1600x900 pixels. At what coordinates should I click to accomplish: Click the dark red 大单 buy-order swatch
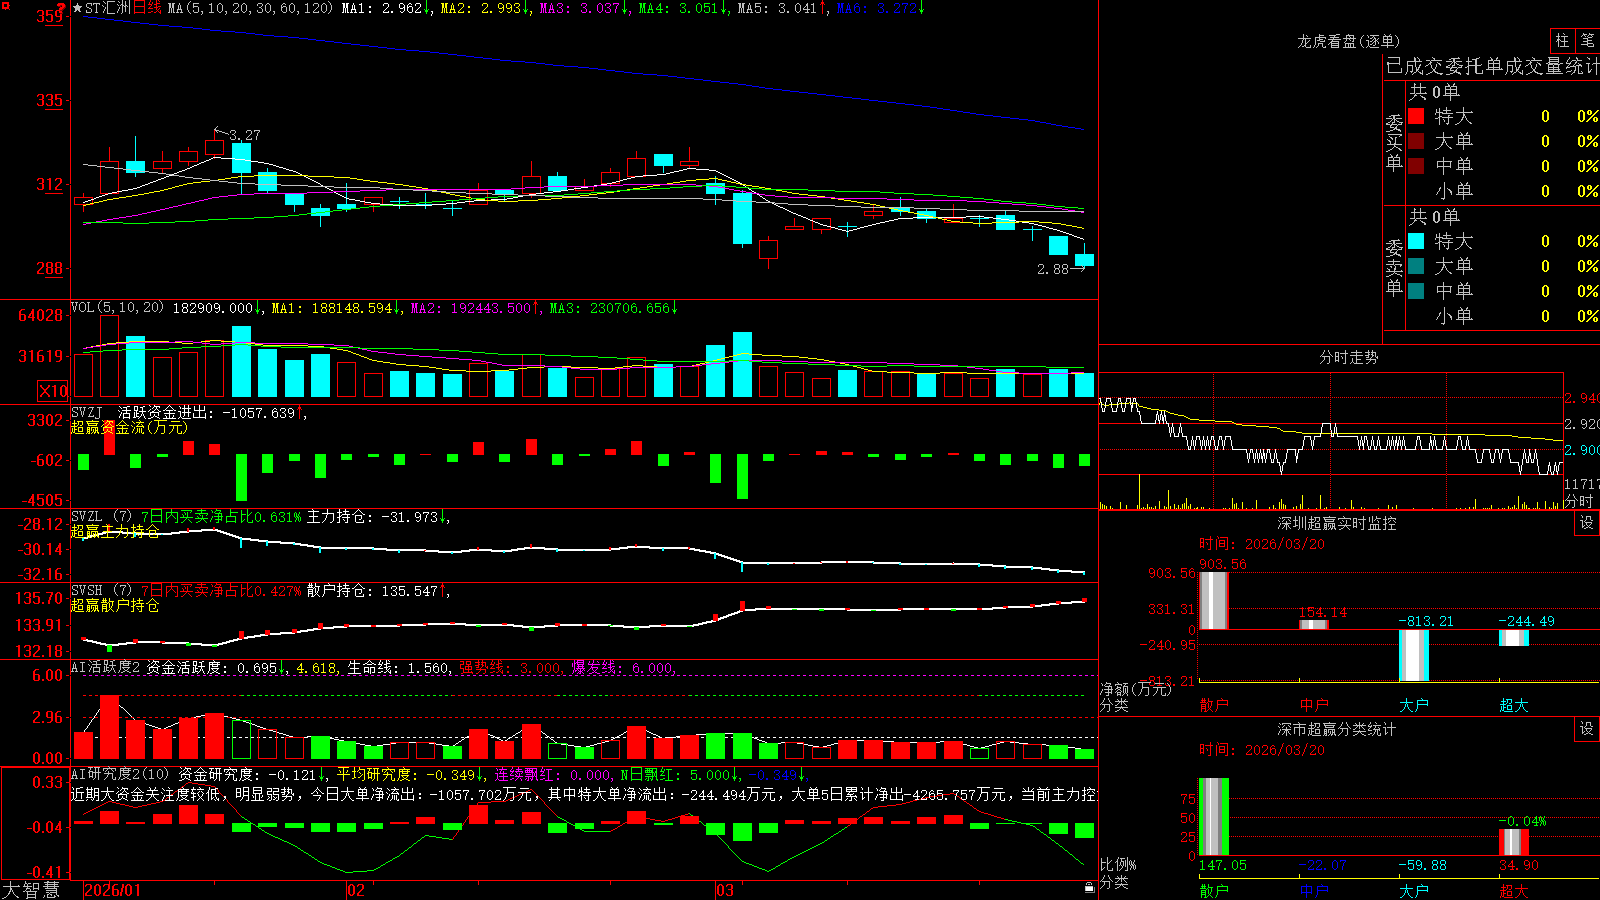click(1416, 141)
